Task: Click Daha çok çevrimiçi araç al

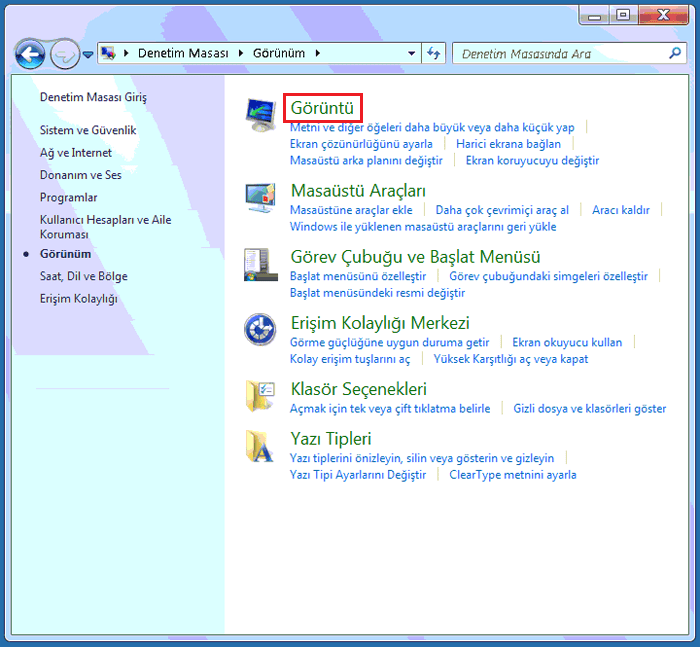Action: tap(502, 210)
